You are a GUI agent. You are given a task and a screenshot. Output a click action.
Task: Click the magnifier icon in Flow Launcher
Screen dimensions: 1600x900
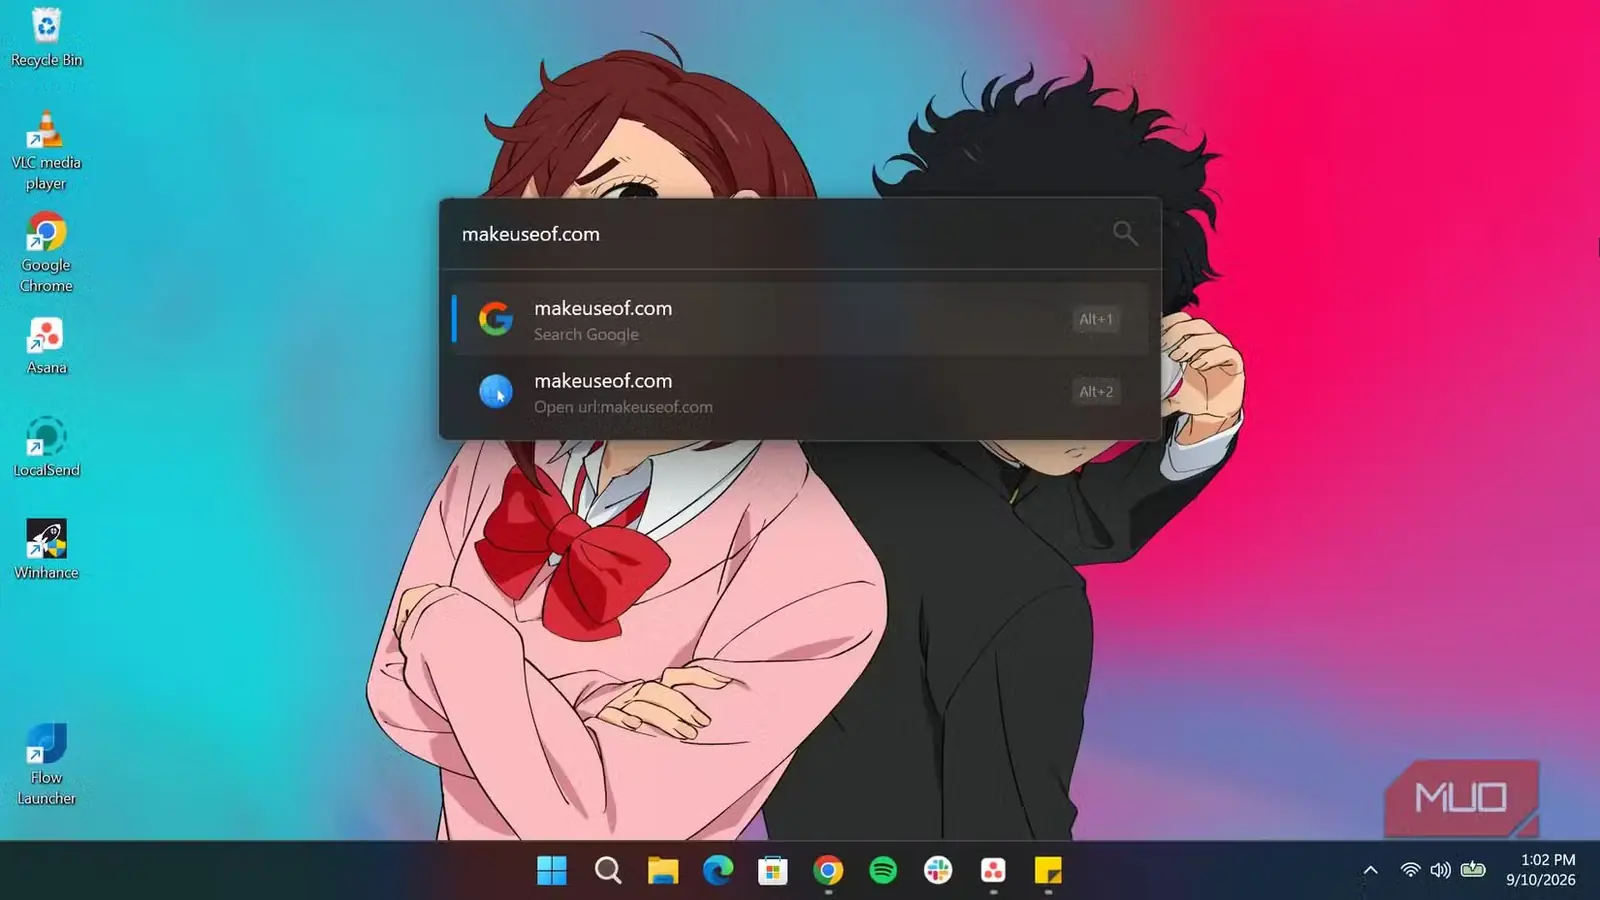point(1125,233)
